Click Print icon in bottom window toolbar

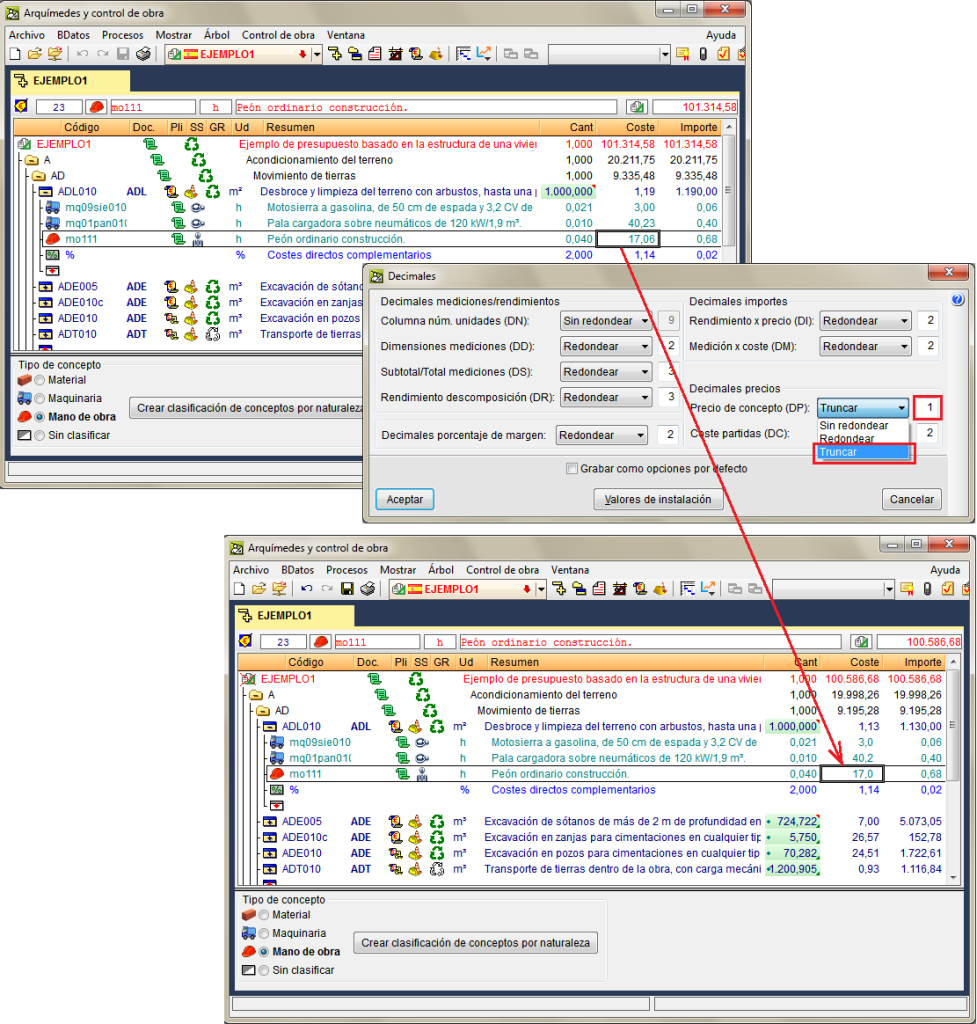tap(368, 589)
